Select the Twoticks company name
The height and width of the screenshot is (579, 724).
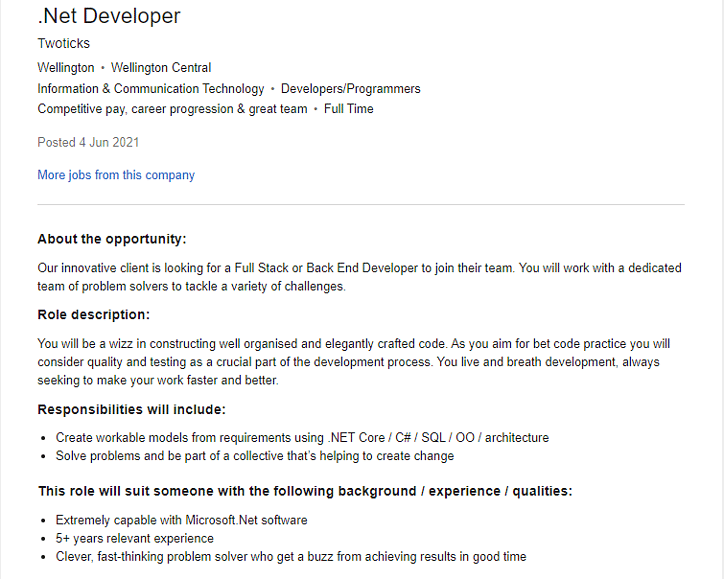point(63,44)
